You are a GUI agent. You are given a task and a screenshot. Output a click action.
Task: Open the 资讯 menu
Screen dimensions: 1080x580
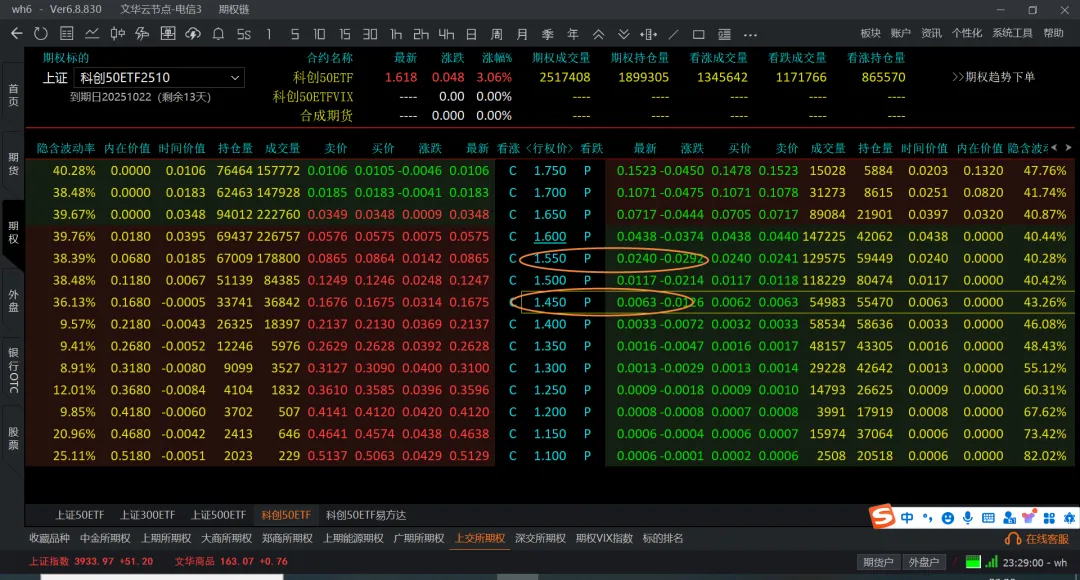click(931, 33)
